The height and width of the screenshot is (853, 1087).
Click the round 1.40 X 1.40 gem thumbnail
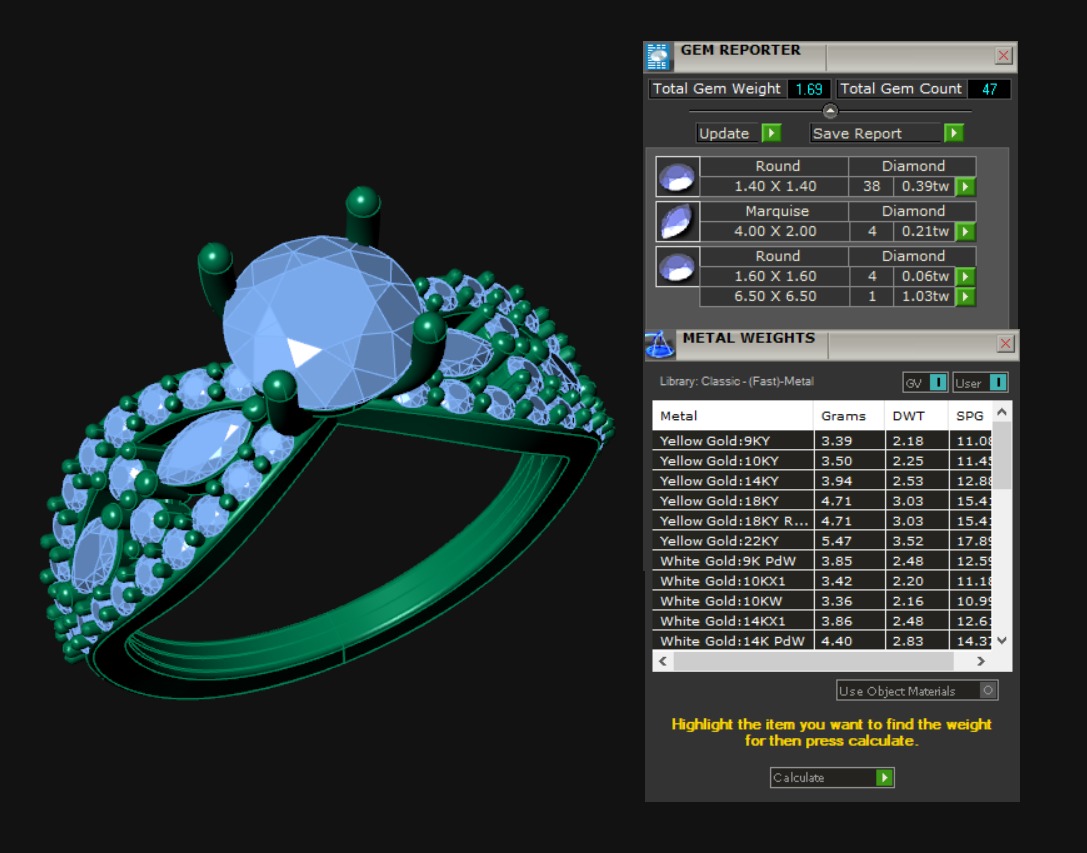click(x=677, y=177)
